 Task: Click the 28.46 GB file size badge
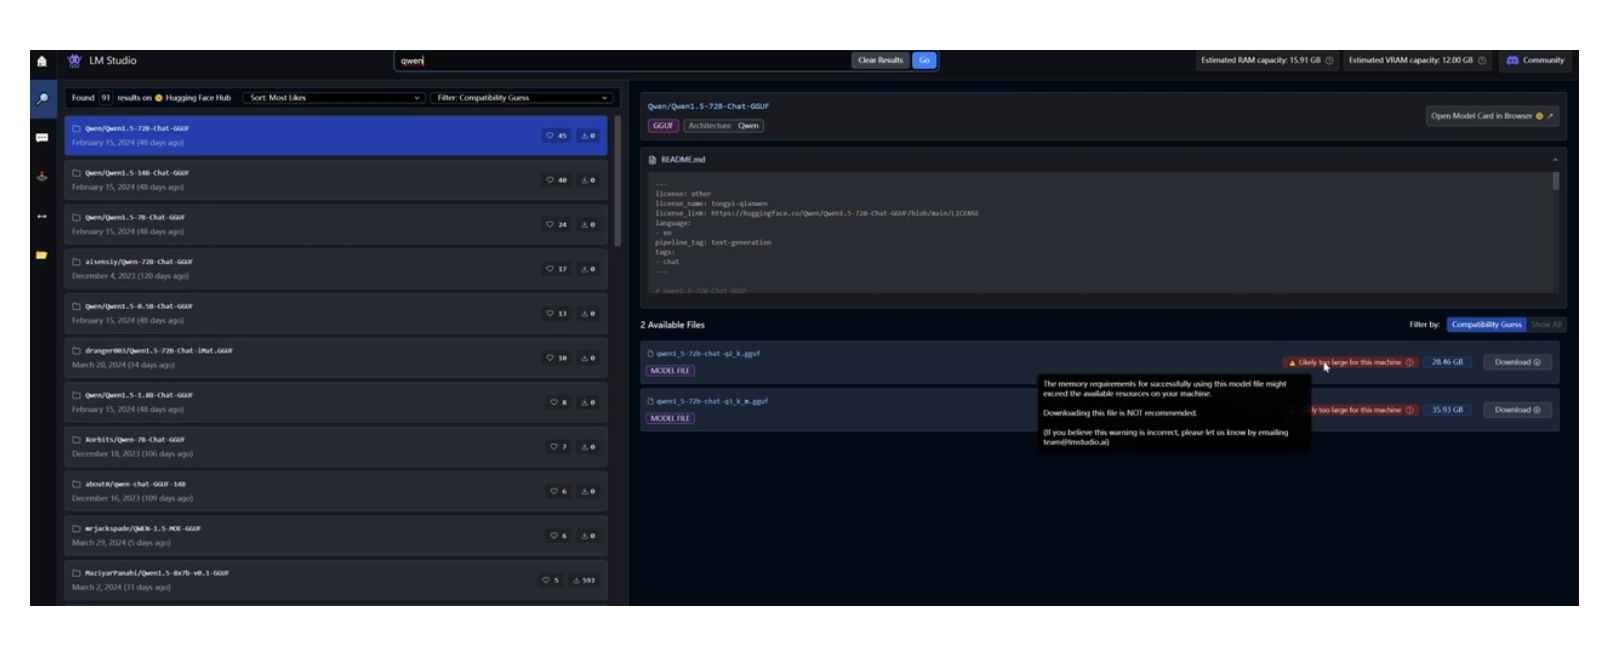click(x=1447, y=363)
